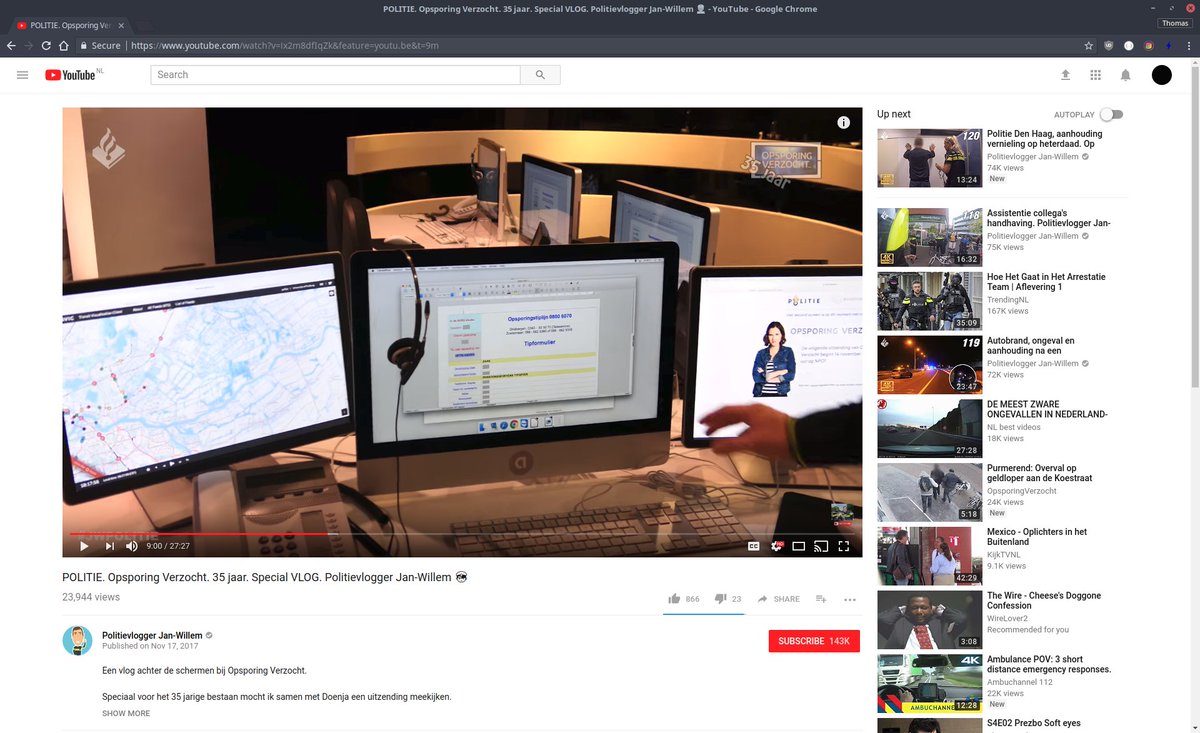This screenshot has width=1200, height=733.
Task: Open Assistentie collega's handhaving video
Action: [x=1048, y=218]
